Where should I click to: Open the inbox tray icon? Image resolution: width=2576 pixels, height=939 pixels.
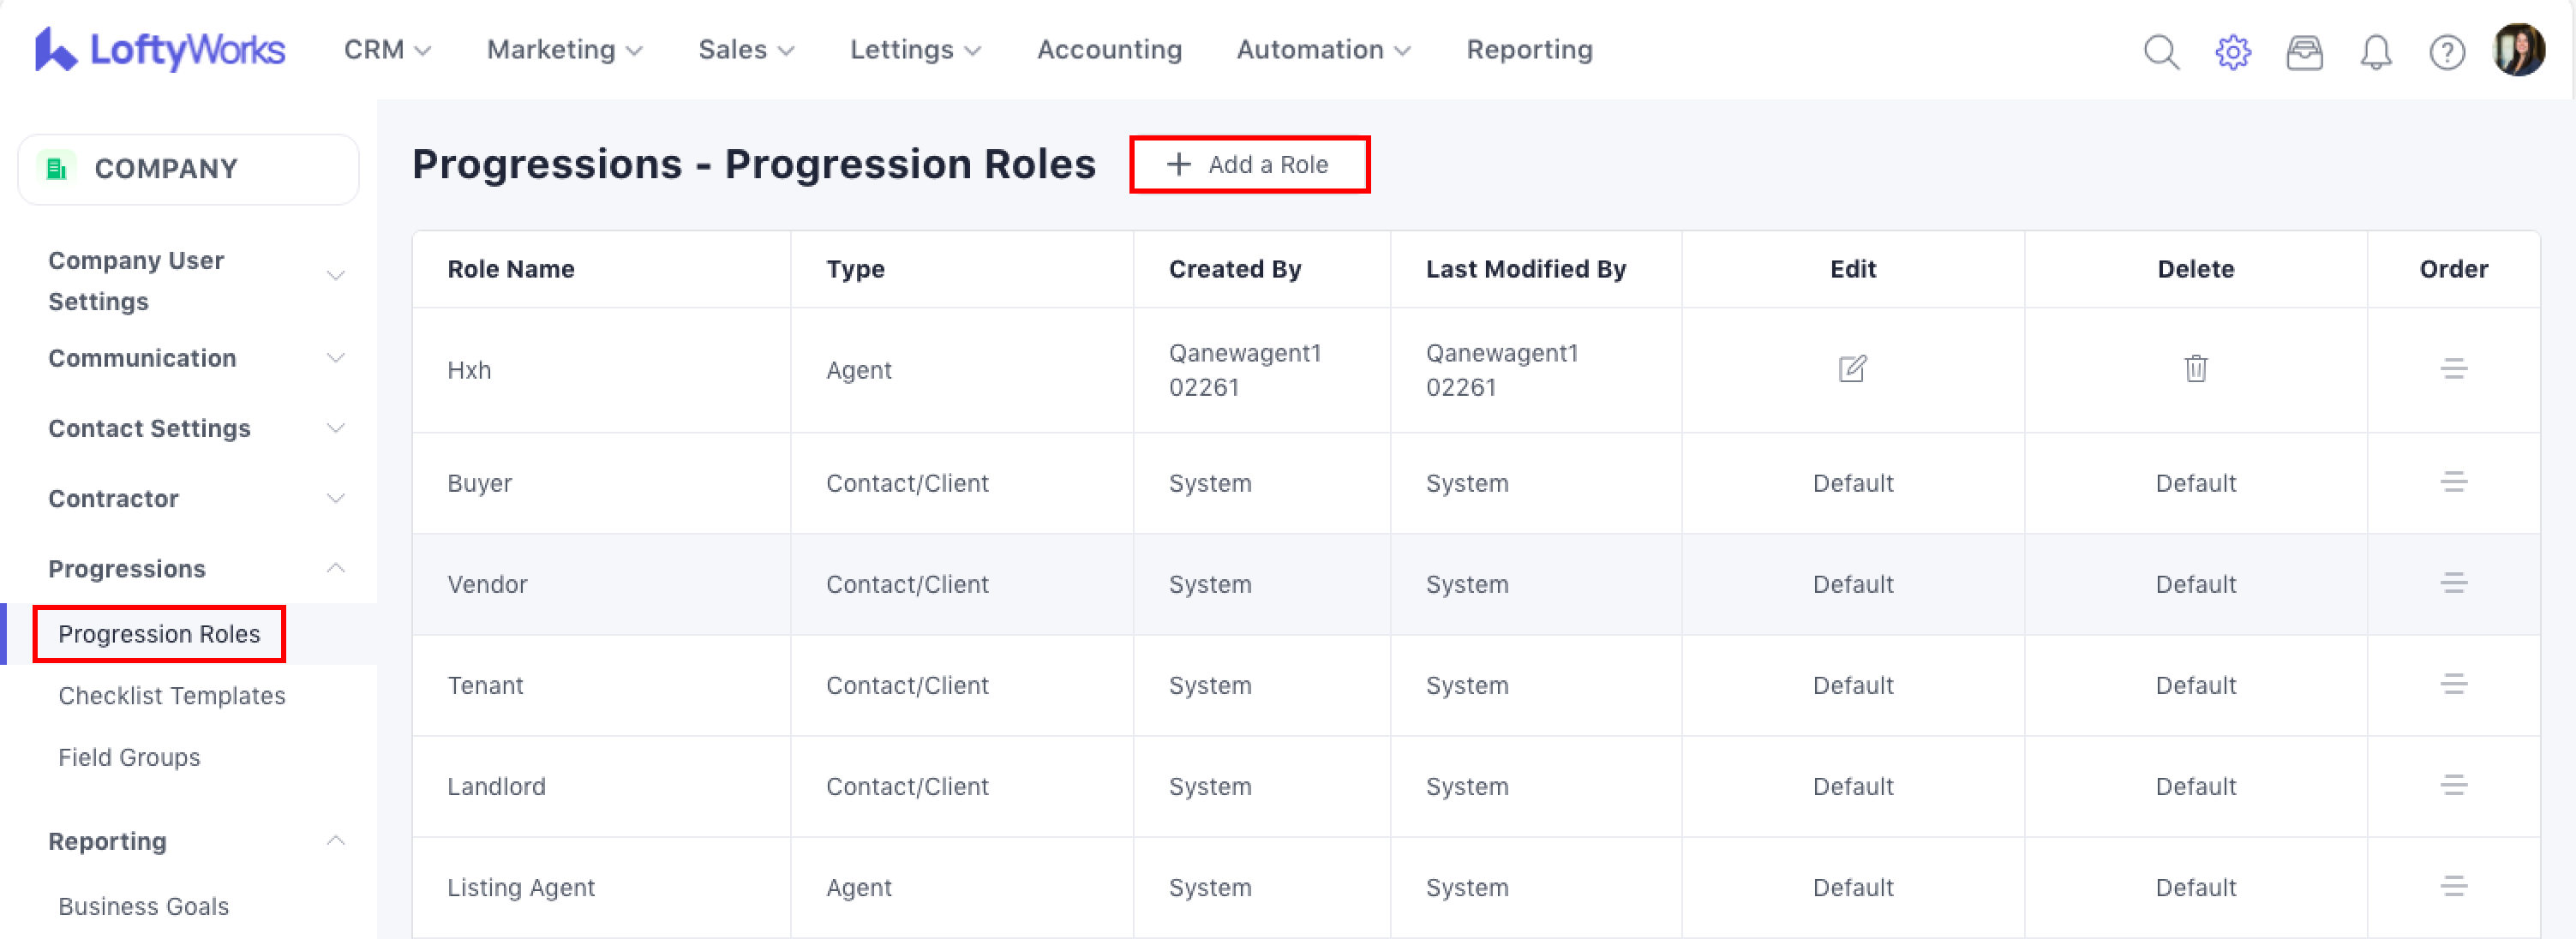(x=2304, y=51)
